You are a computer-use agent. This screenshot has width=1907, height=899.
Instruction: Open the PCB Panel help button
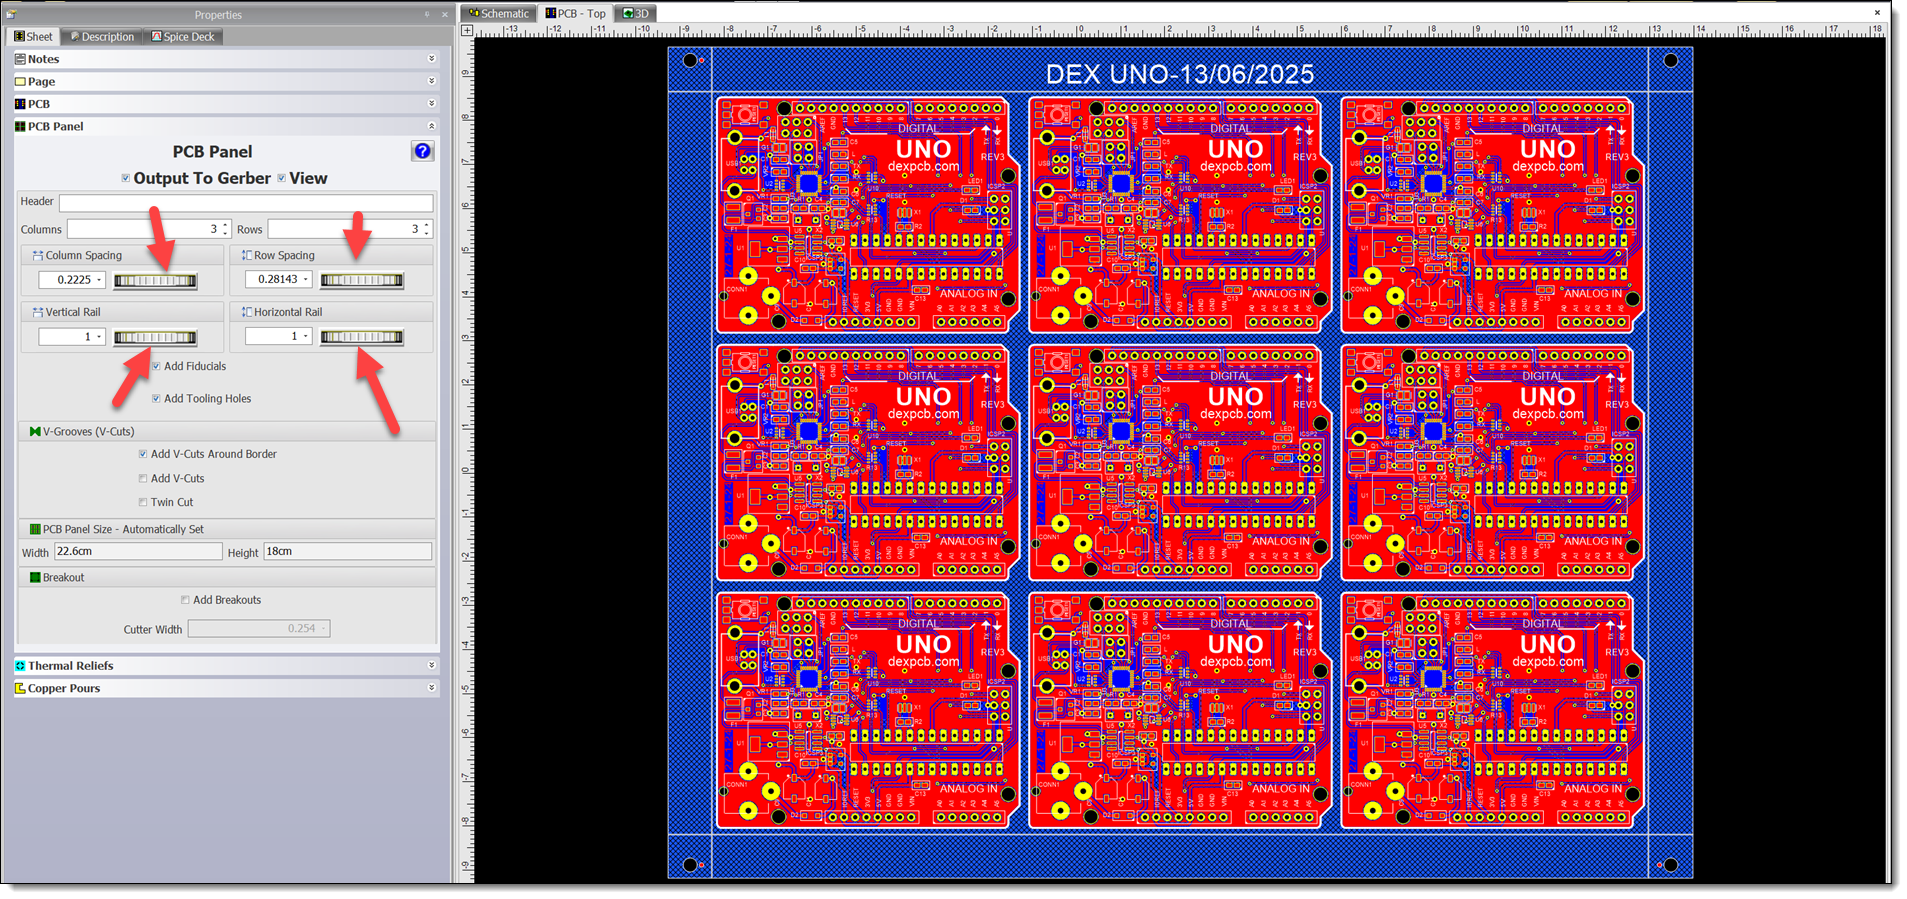point(422,151)
